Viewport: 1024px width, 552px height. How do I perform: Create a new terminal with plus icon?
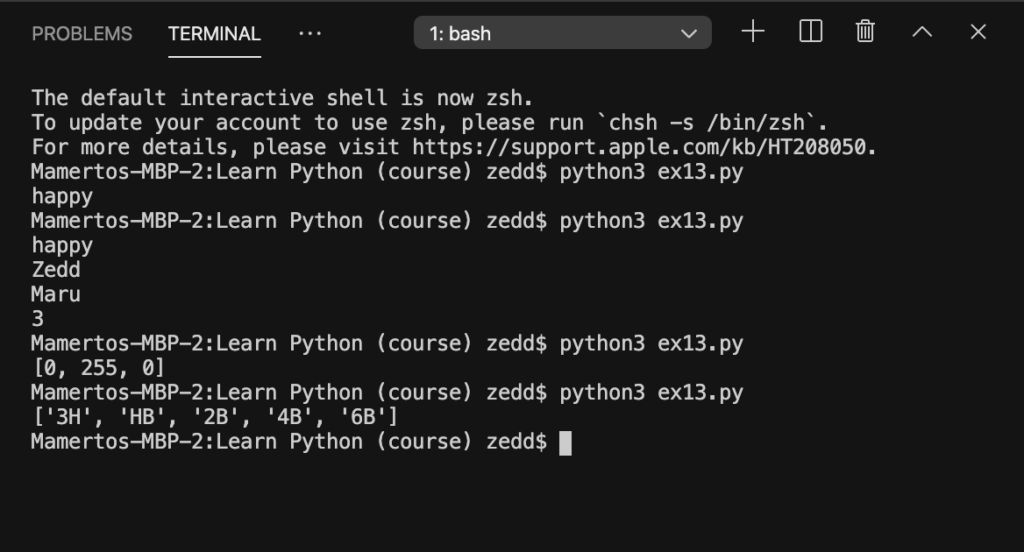pyautogui.click(x=753, y=31)
